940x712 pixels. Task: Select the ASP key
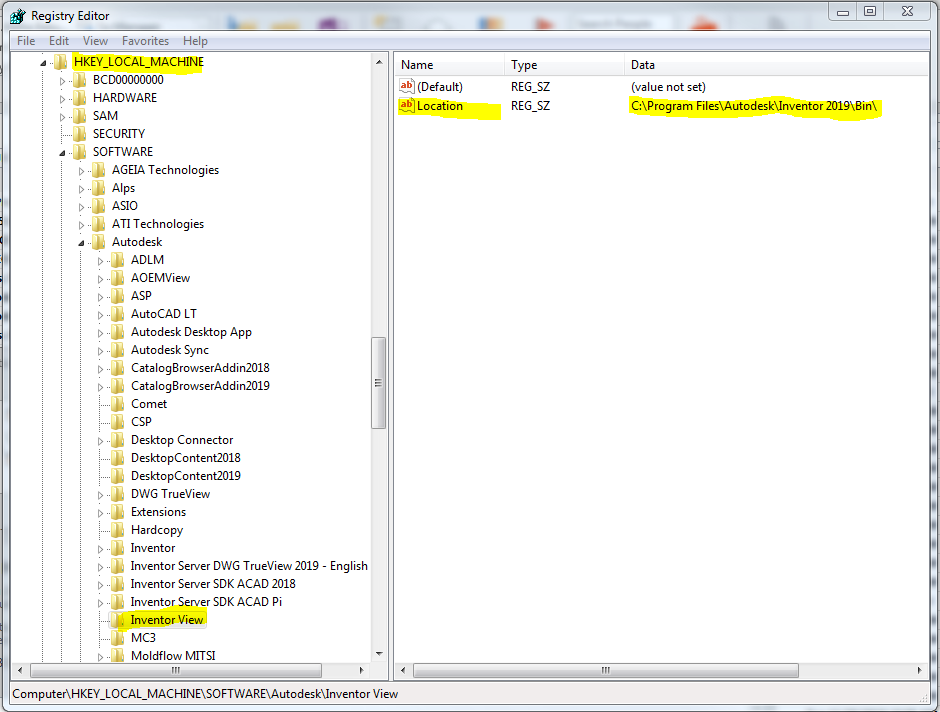(141, 295)
